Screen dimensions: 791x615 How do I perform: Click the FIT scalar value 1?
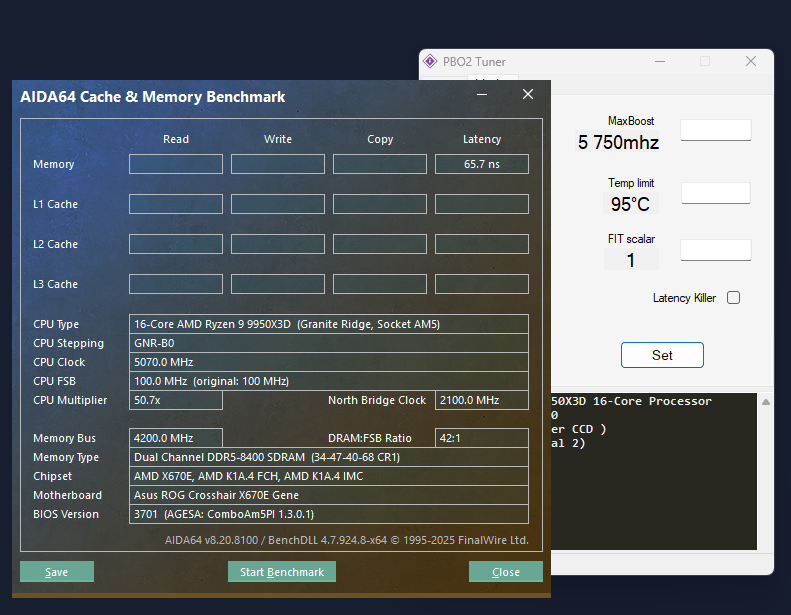630,260
